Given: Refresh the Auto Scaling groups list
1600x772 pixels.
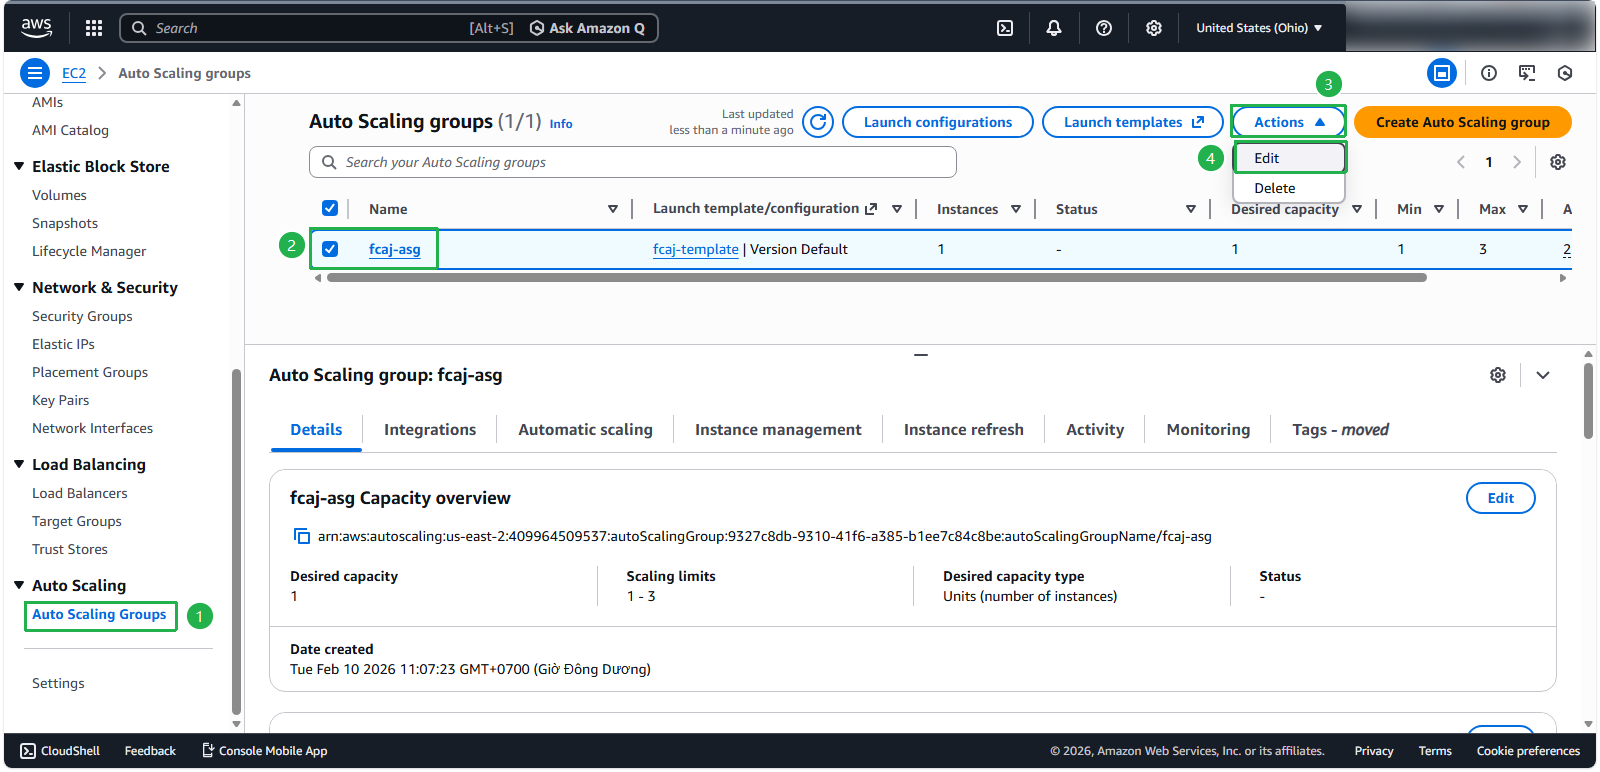Looking at the screenshot, I should [818, 122].
